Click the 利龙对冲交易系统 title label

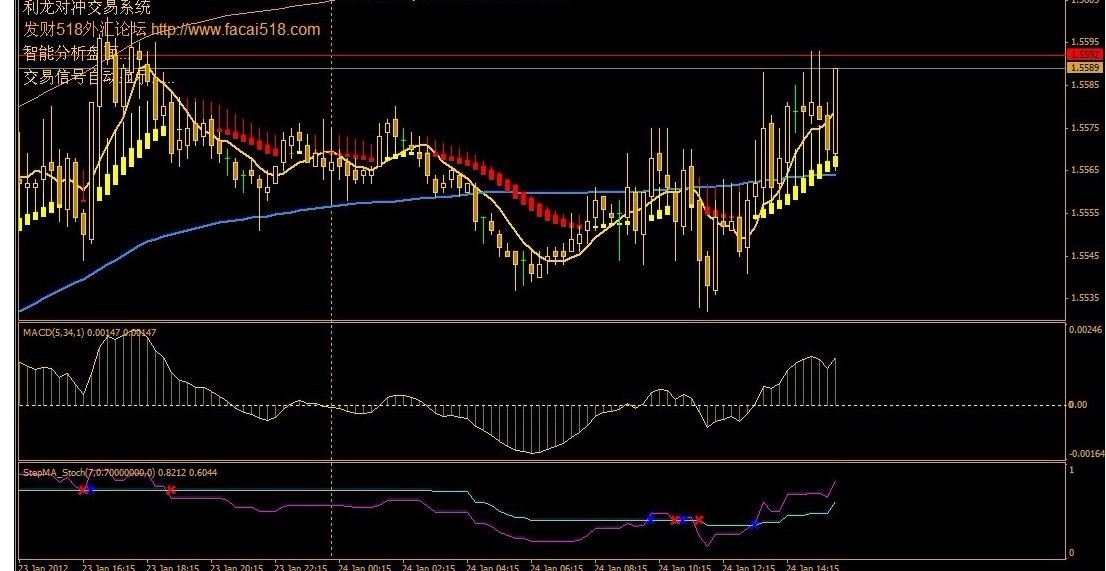tap(86, 8)
